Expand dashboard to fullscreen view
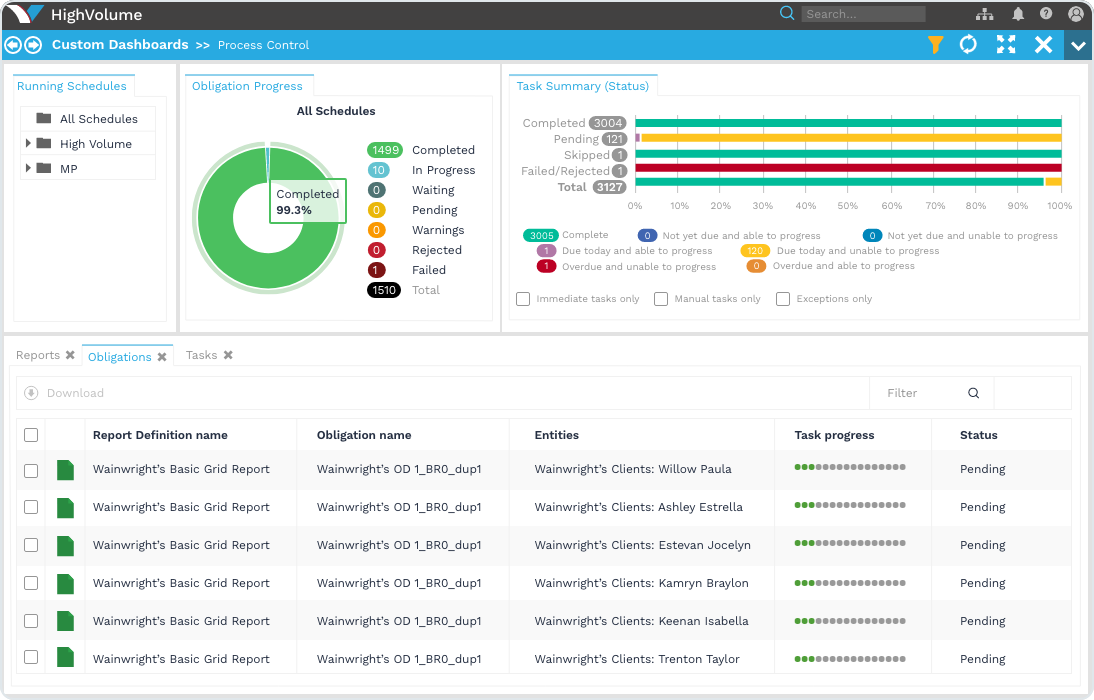 point(1004,44)
